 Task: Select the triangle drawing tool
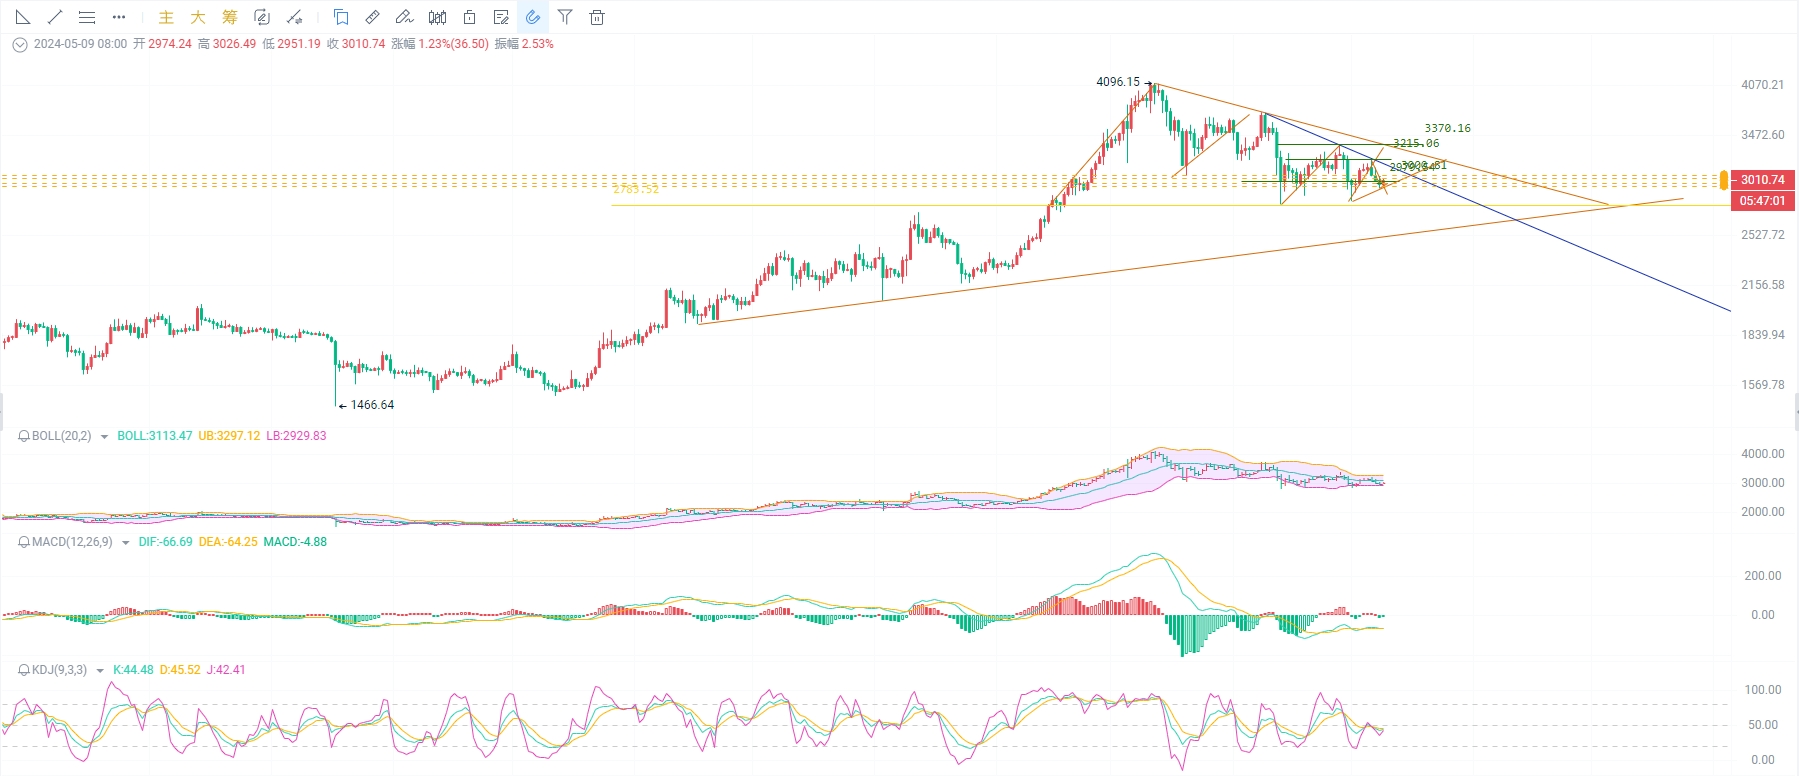pyautogui.click(x=23, y=17)
